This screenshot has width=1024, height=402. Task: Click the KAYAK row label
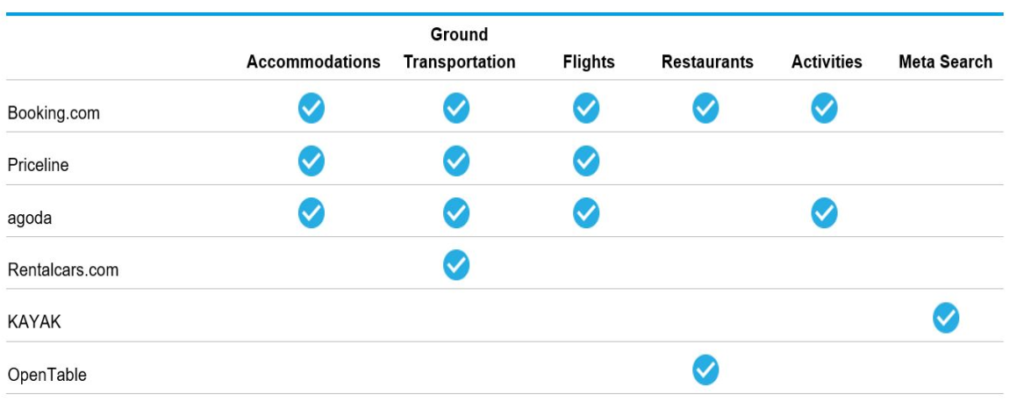point(34,322)
